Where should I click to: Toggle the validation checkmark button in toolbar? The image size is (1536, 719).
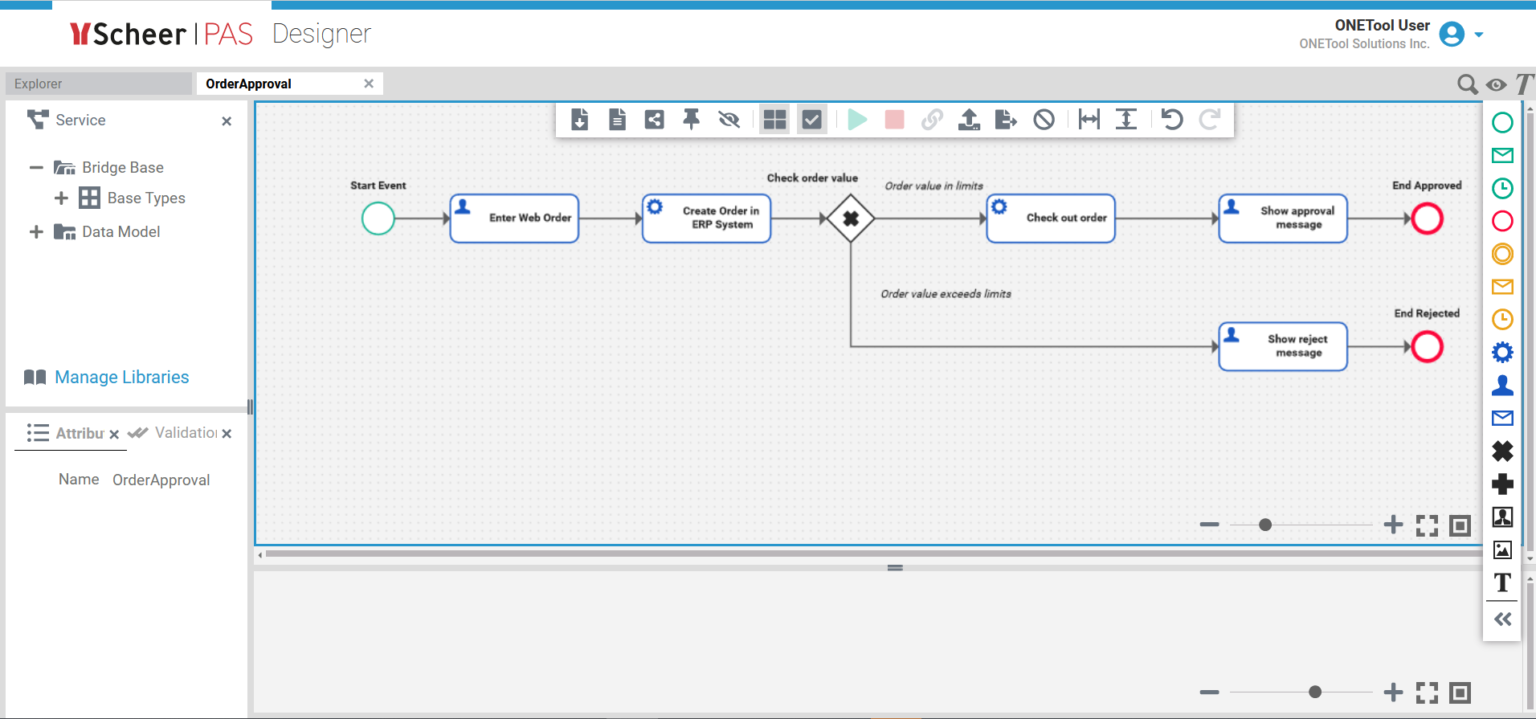812,120
